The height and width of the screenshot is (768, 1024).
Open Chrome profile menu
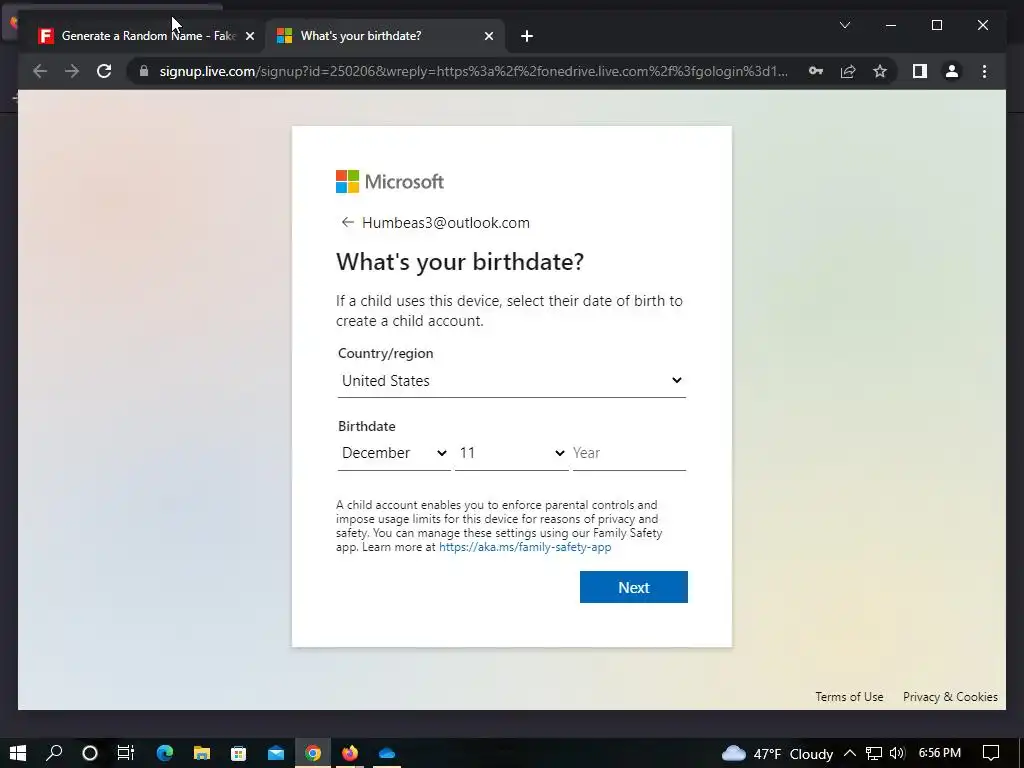[952, 71]
